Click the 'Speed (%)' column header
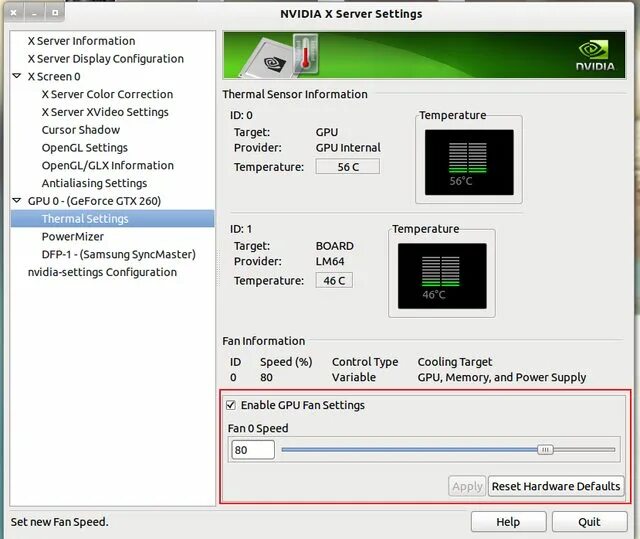 [x=286, y=362]
